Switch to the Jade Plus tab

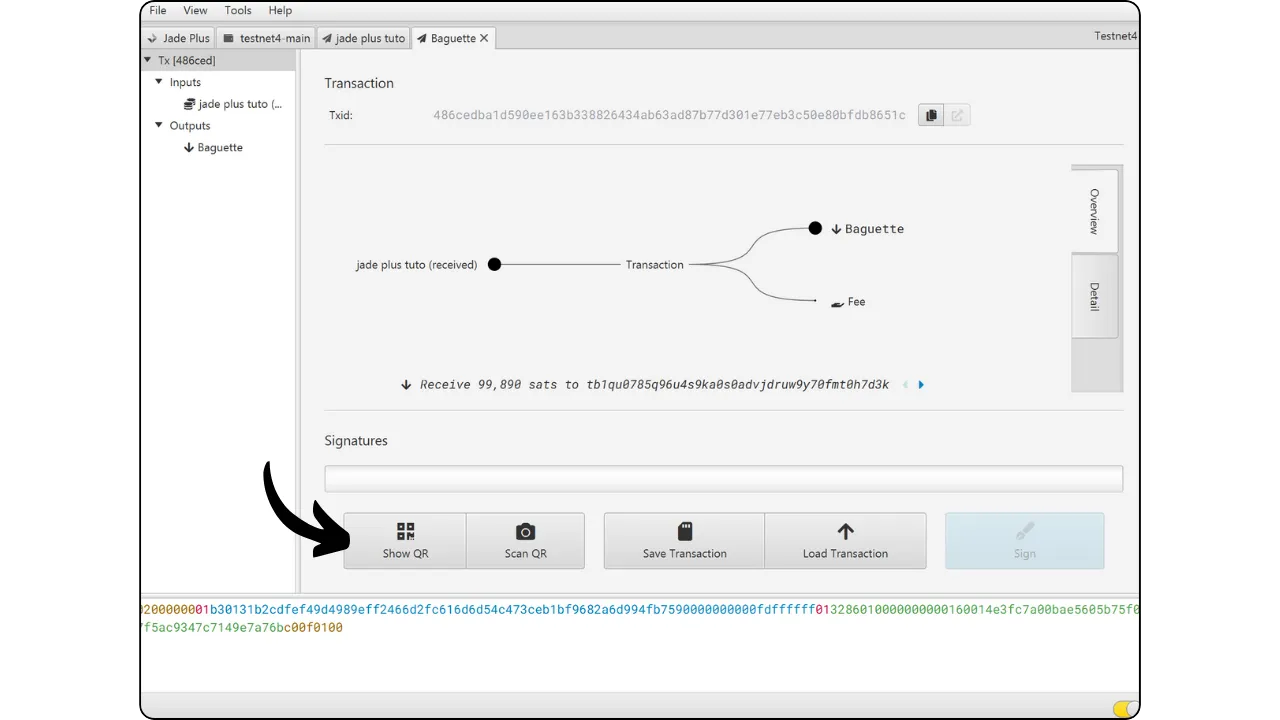click(179, 38)
